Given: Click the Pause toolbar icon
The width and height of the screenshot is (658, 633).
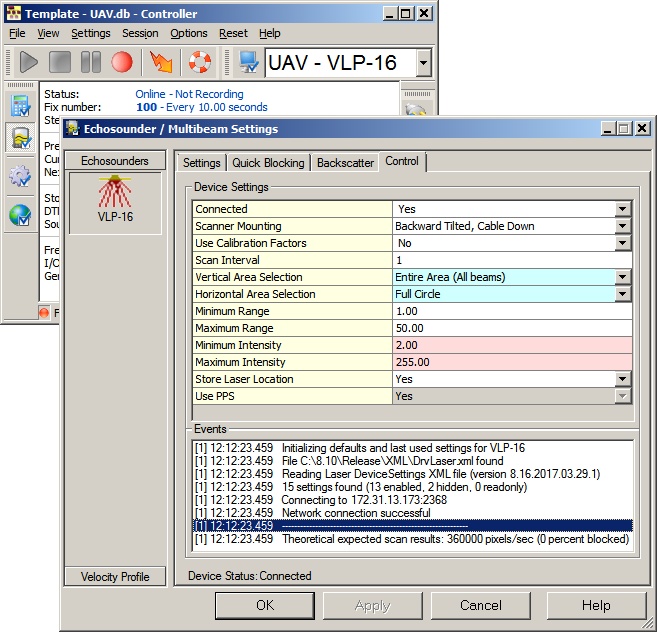Looking at the screenshot, I should [91, 62].
